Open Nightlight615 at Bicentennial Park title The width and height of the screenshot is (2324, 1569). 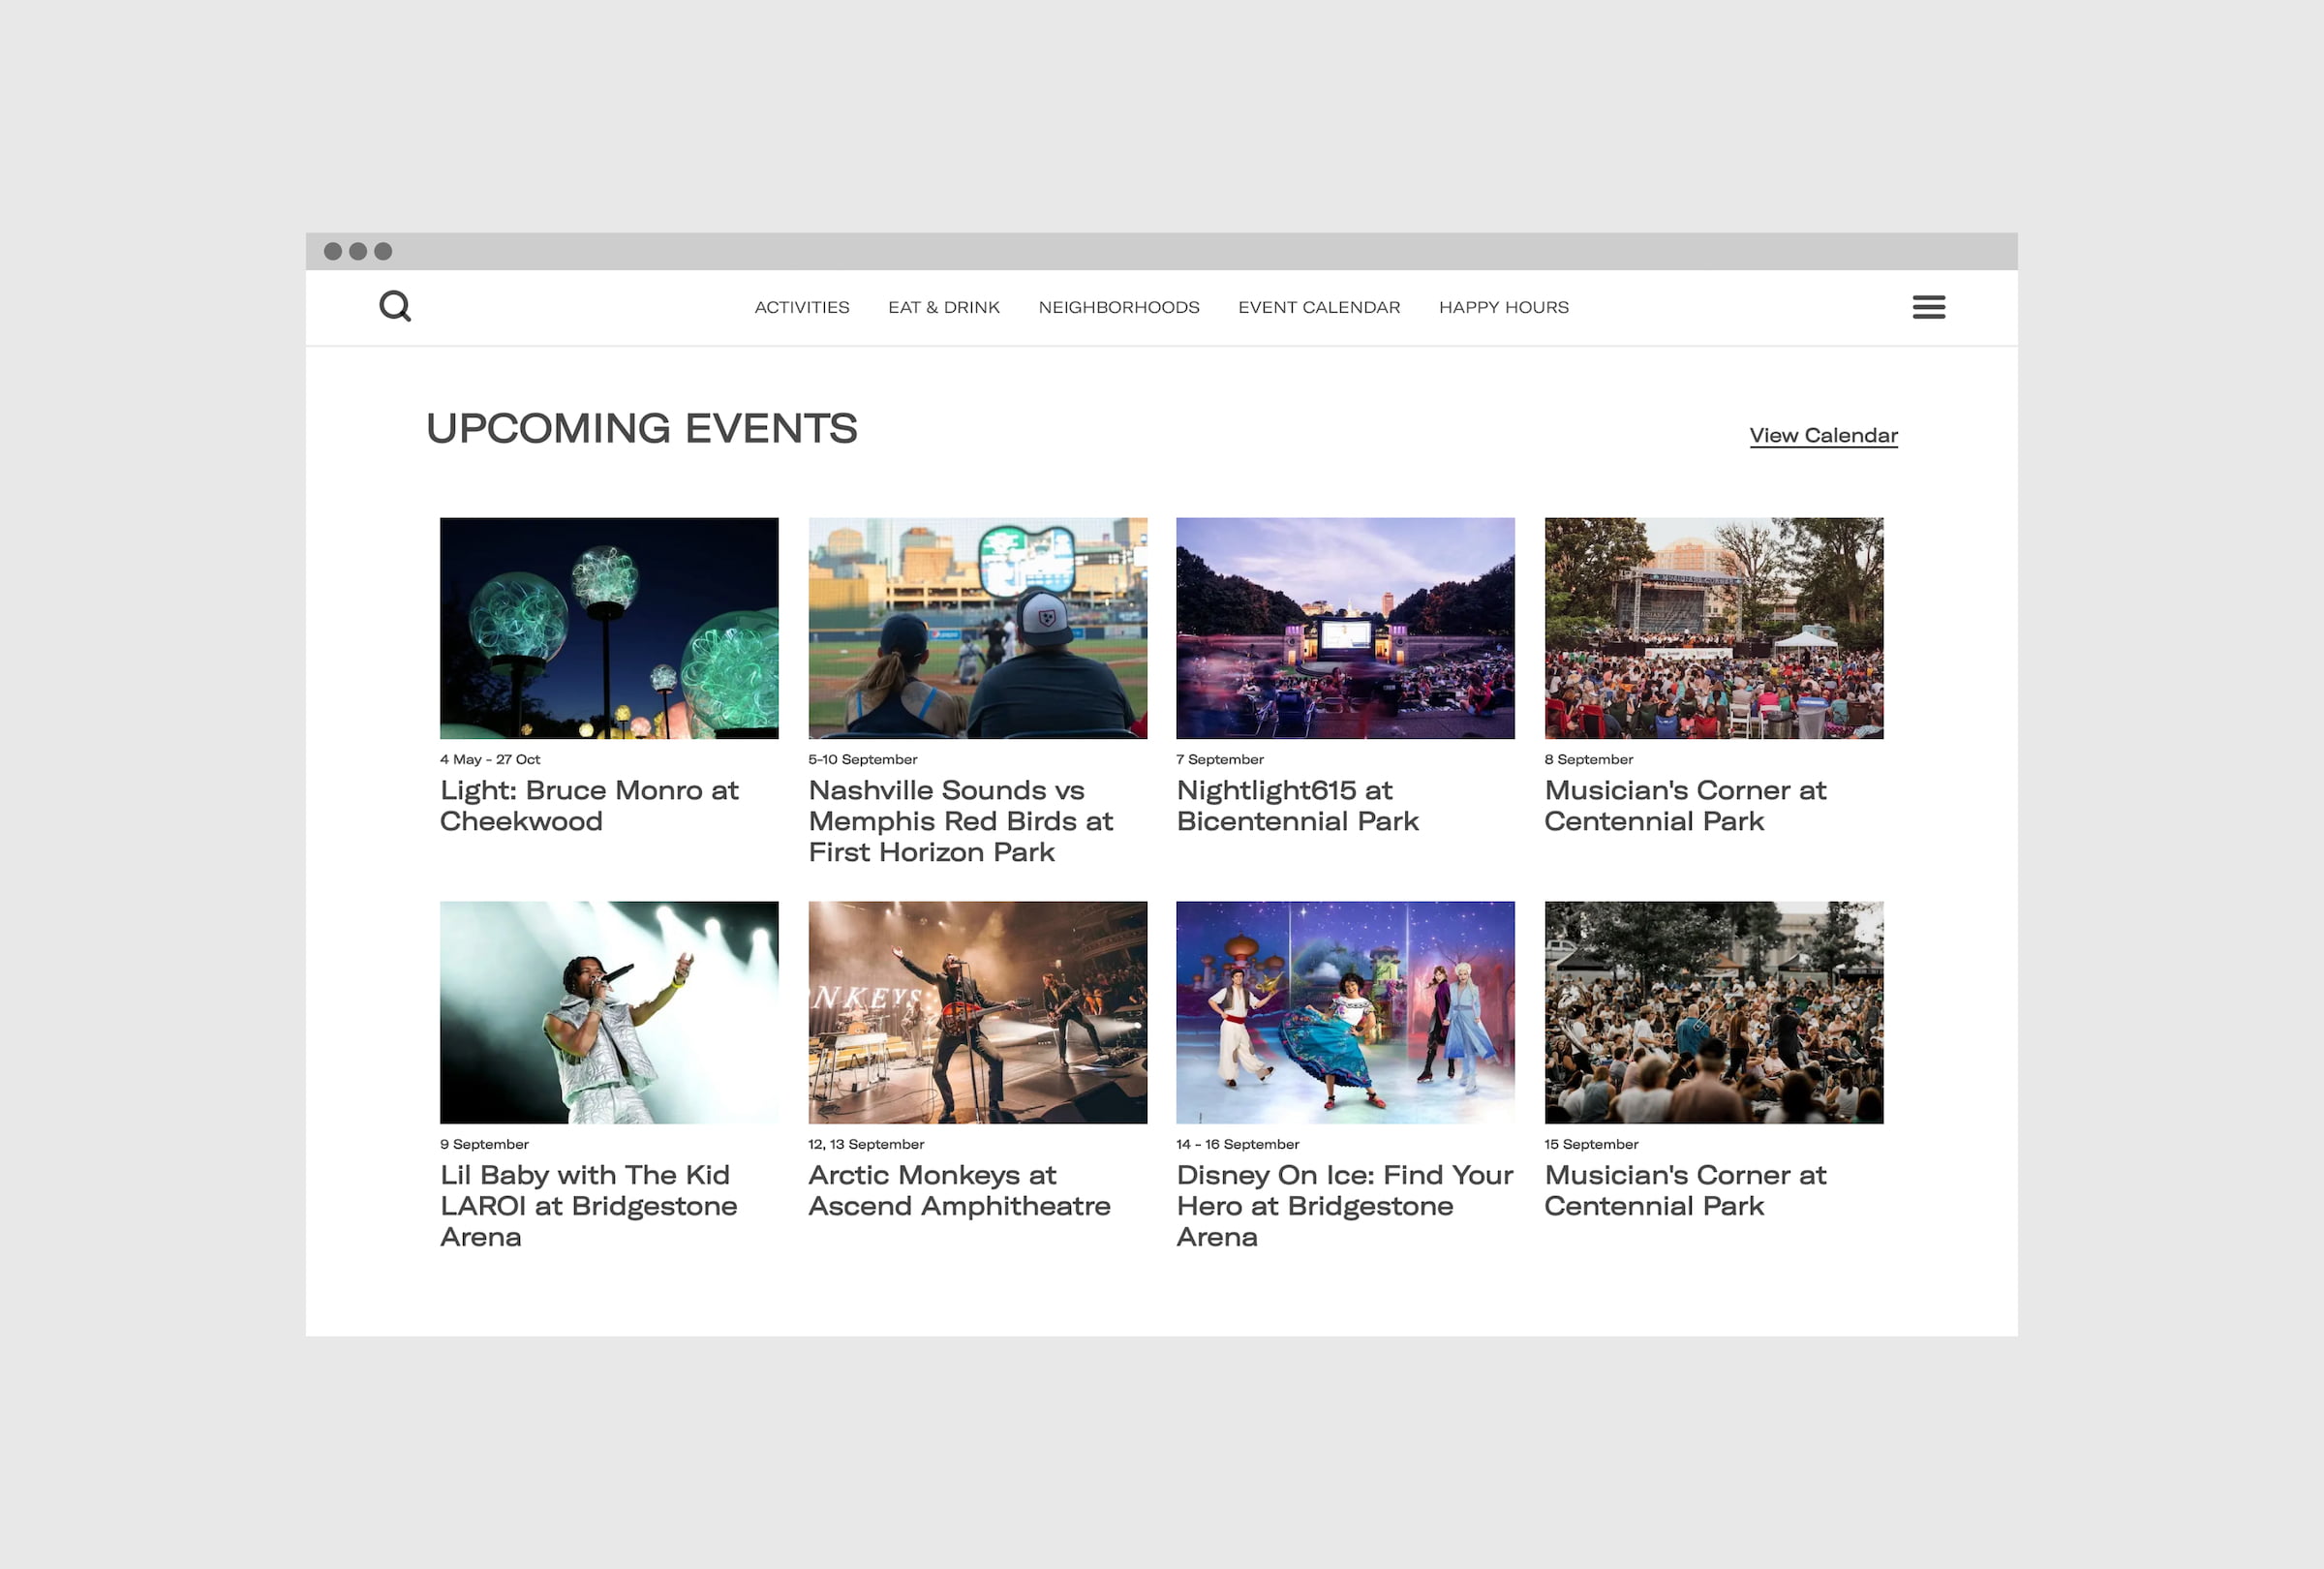click(x=1296, y=805)
